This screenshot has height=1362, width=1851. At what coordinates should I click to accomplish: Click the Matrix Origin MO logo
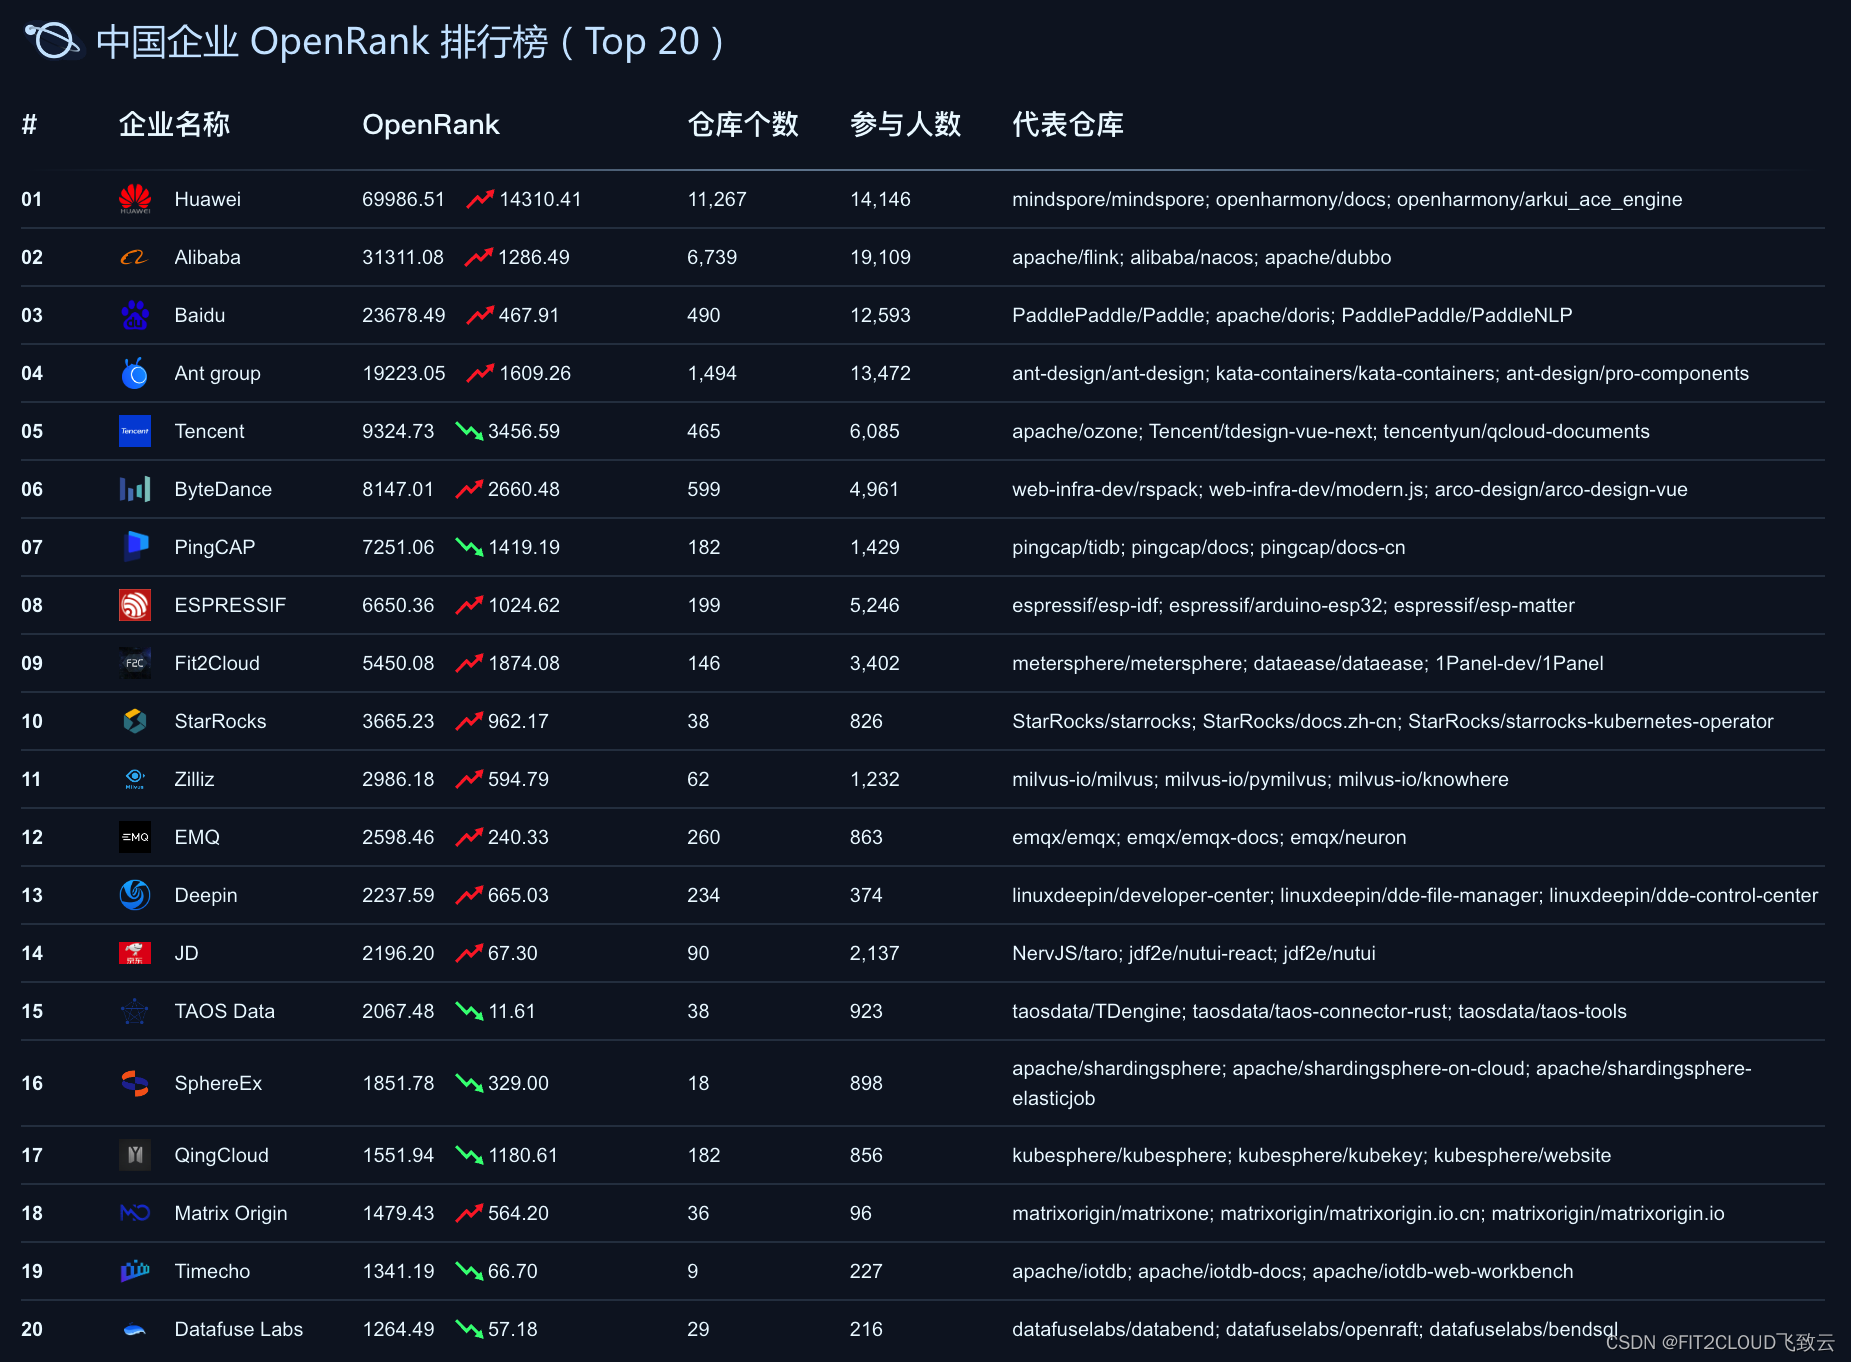point(135,1213)
